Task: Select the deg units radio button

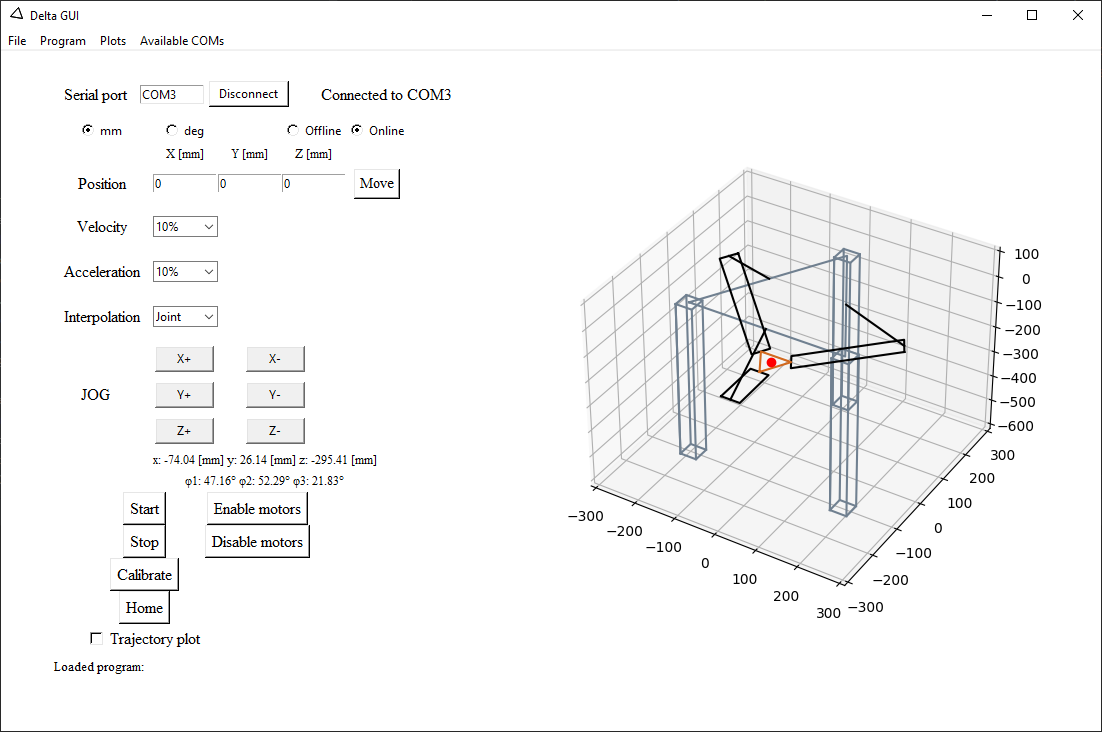Action: tap(171, 130)
